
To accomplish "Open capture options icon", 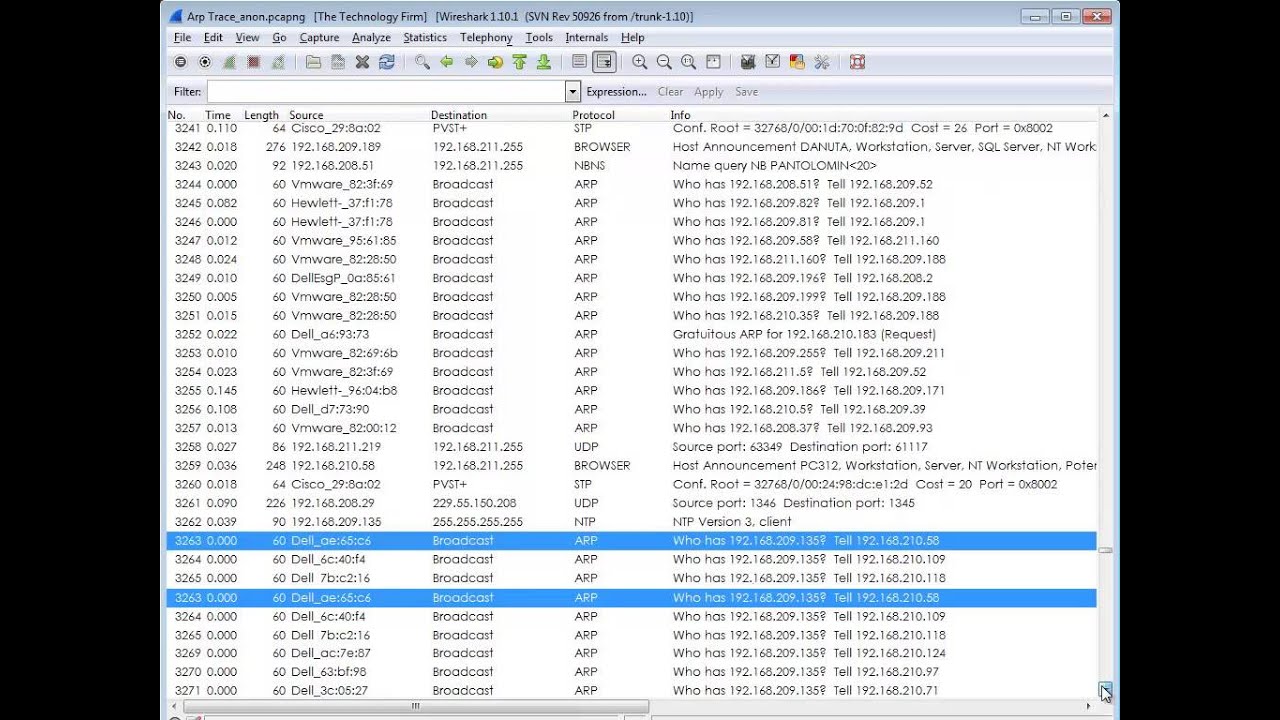I will tap(205, 62).
